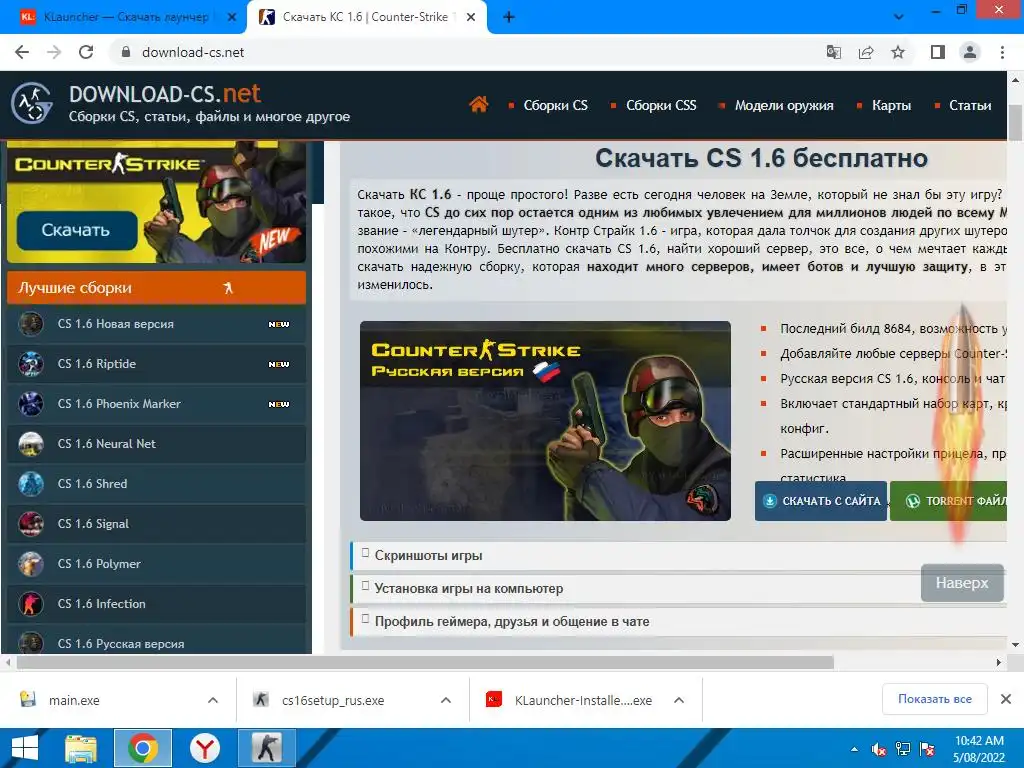Open the Сборки CS menu item
The width and height of the screenshot is (1024, 768).
point(555,105)
